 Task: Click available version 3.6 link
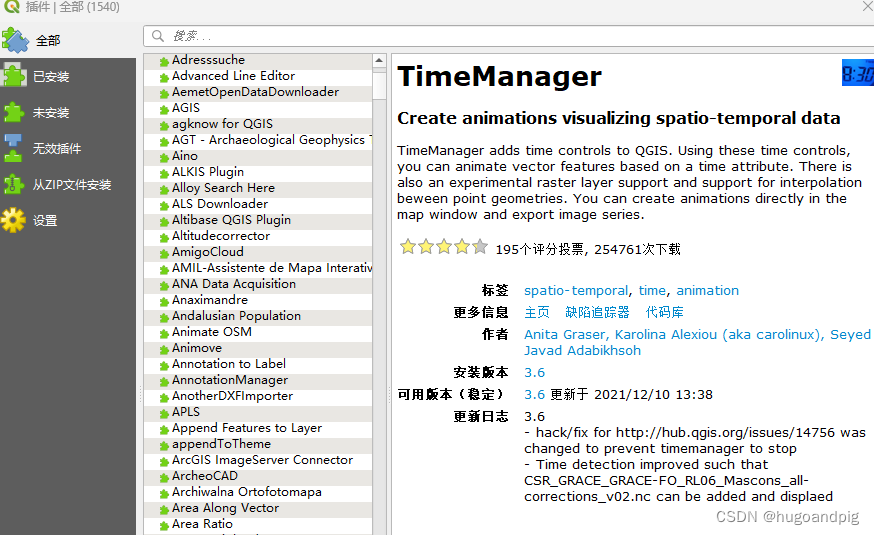pos(535,395)
